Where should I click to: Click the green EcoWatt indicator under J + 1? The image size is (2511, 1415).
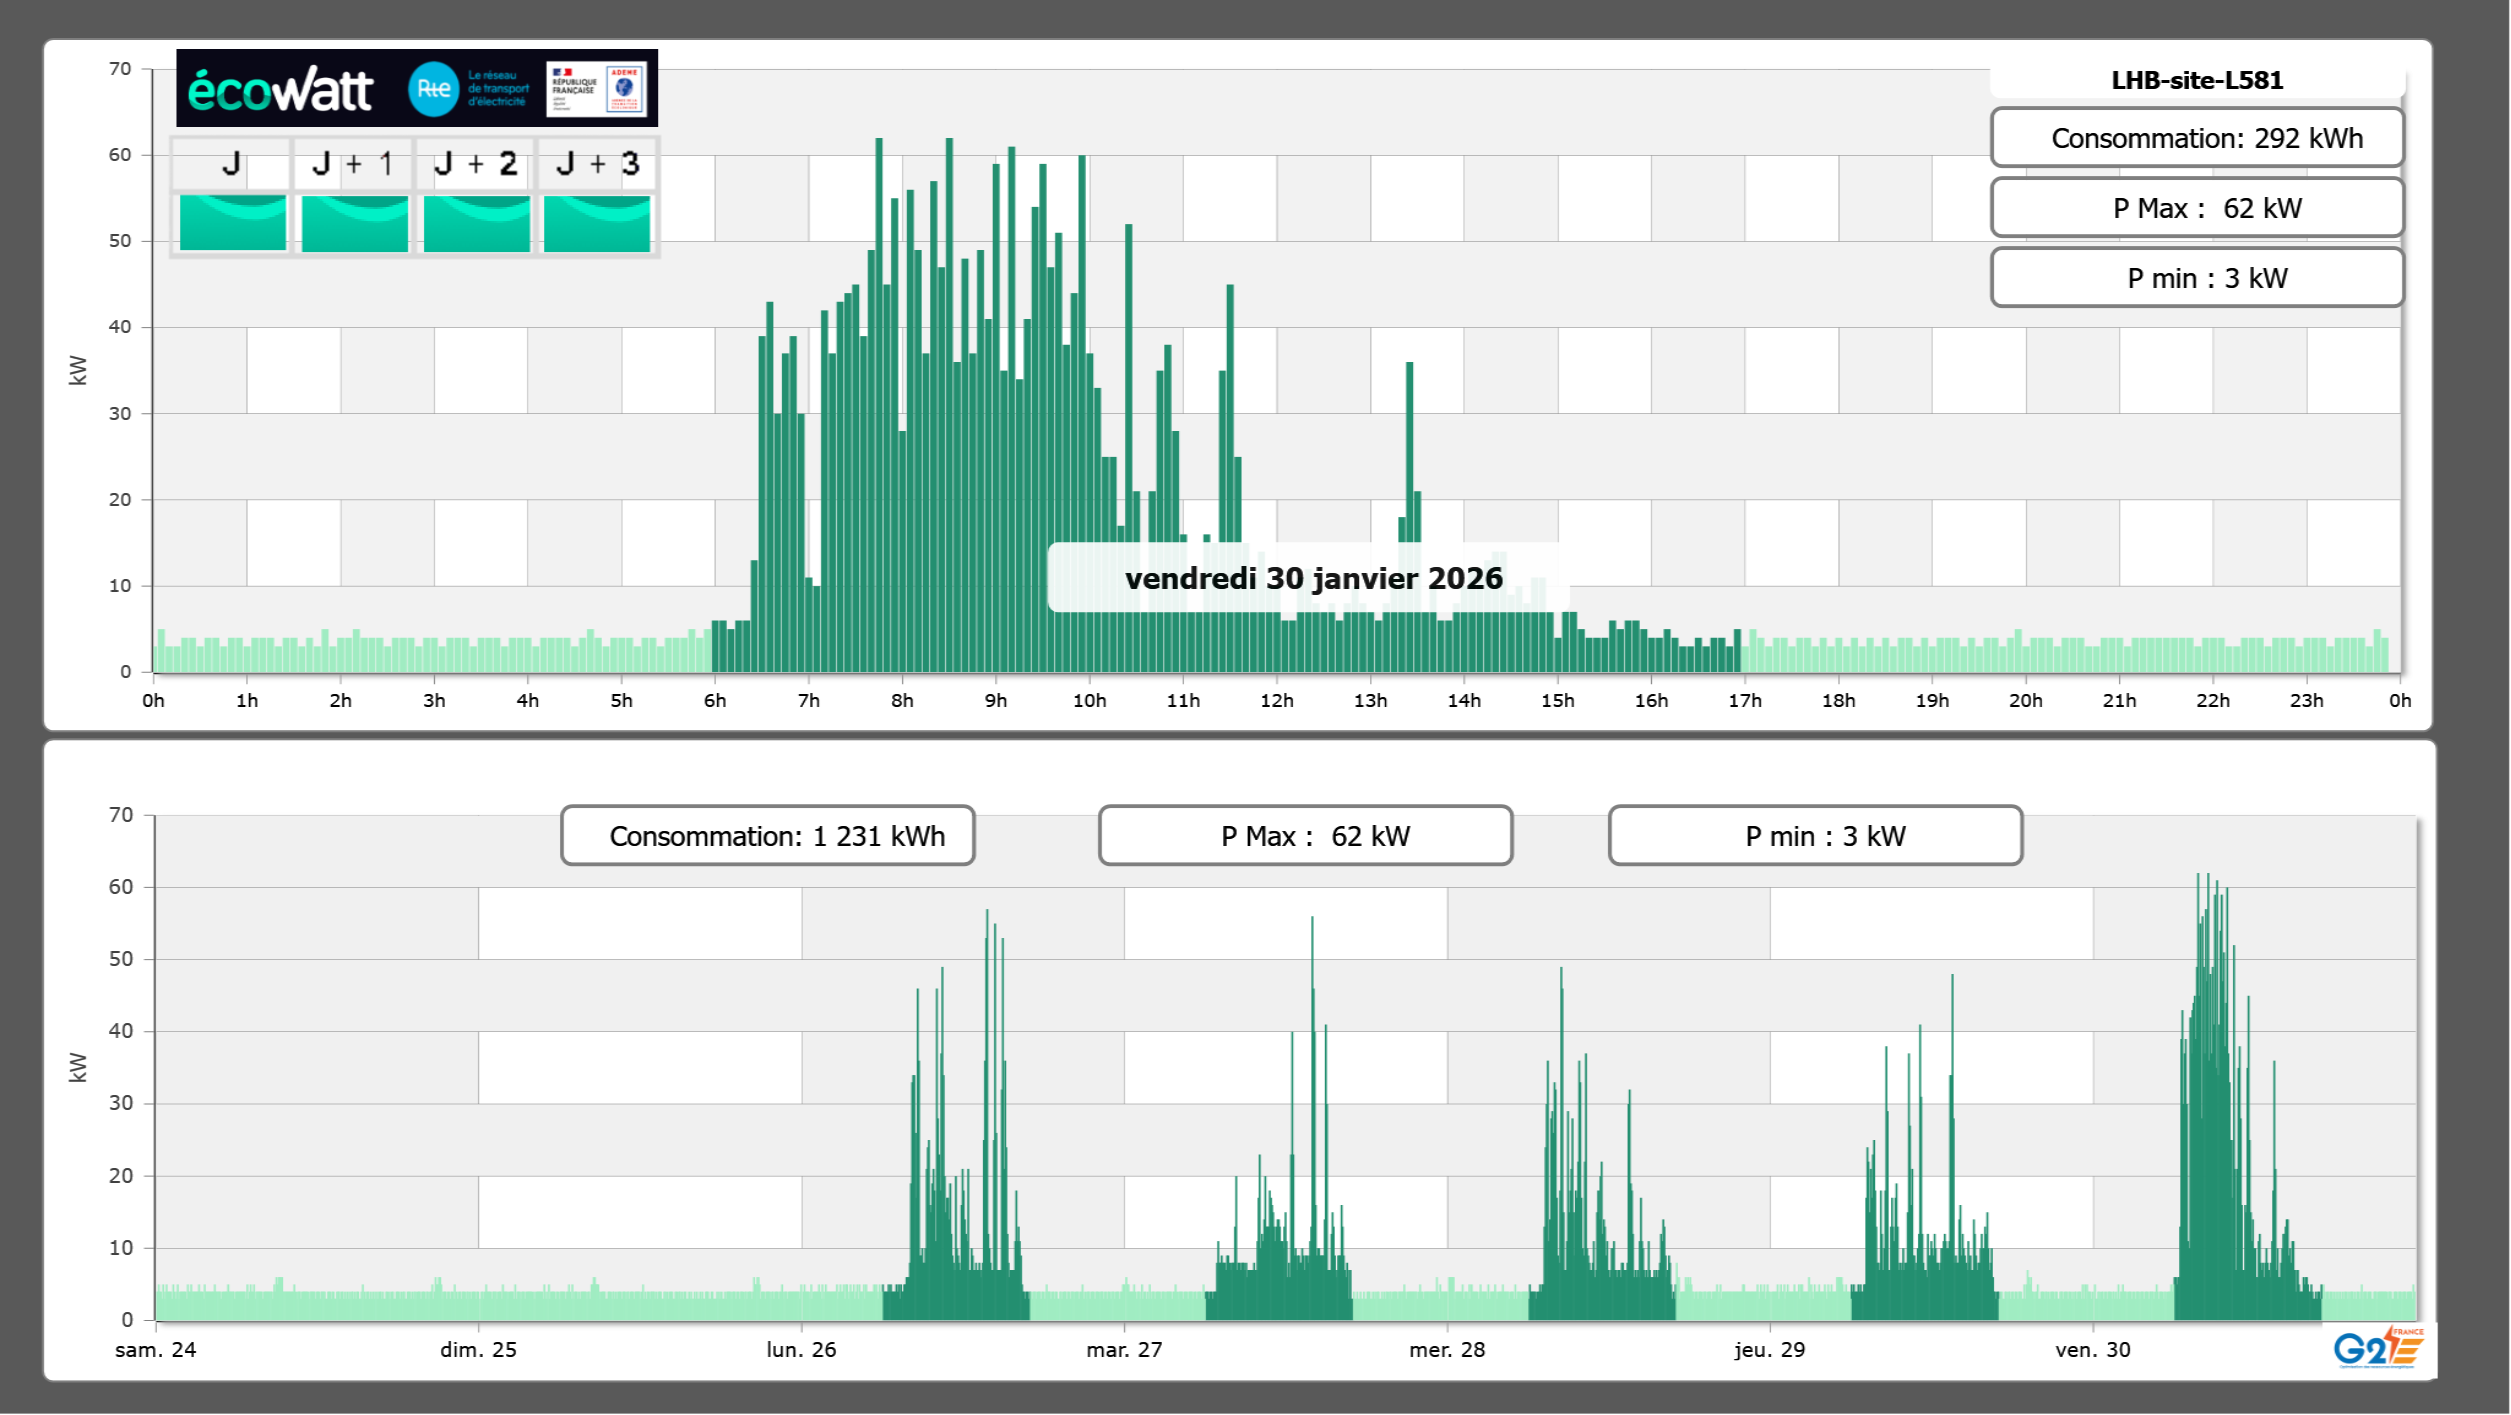tap(354, 223)
